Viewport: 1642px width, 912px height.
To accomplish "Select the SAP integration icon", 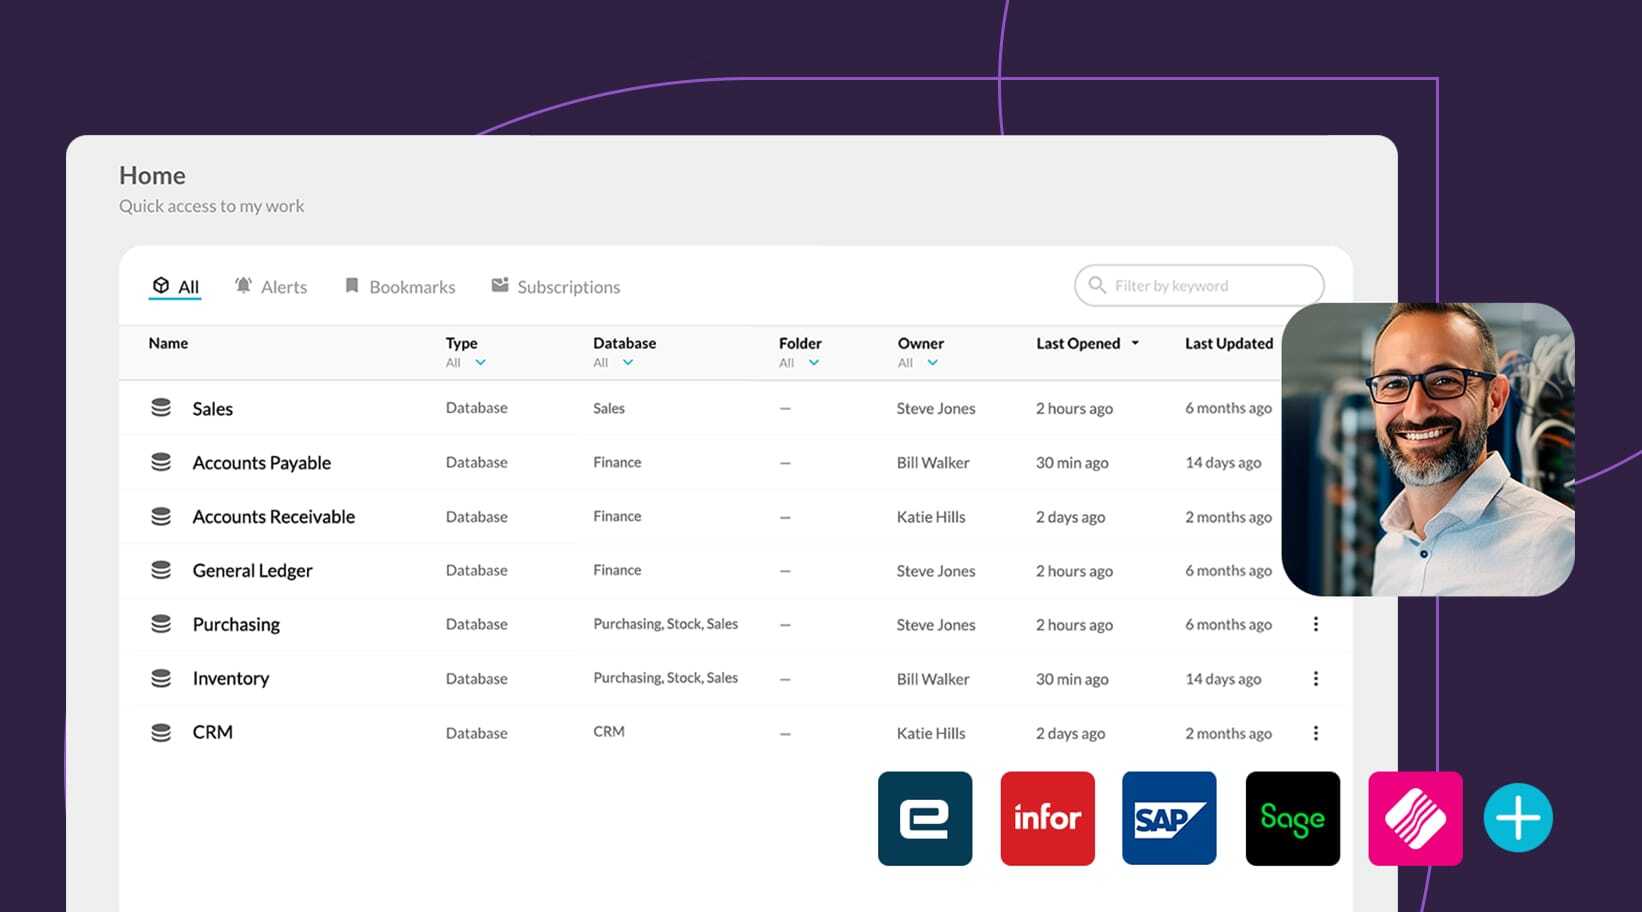I will pyautogui.click(x=1168, y=818).
